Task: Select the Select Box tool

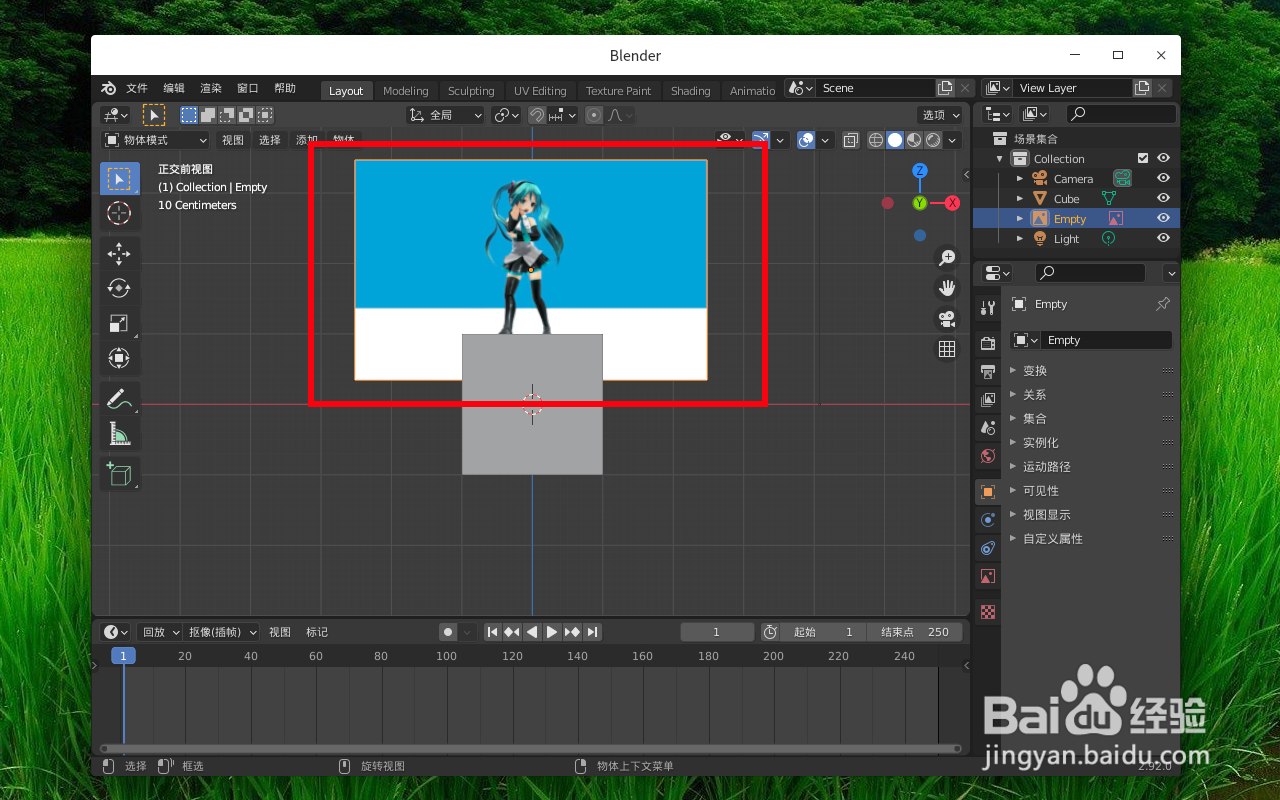Action: click(x=119, y=179)
